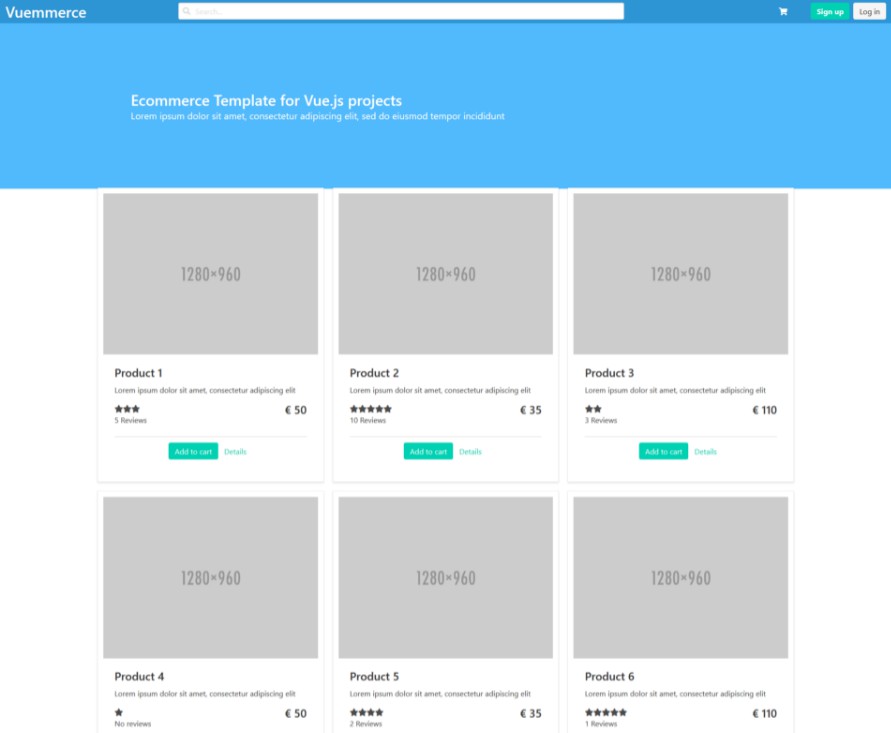Click the search magnifier icon
The image size is (891, 733).
click(186, 11)
